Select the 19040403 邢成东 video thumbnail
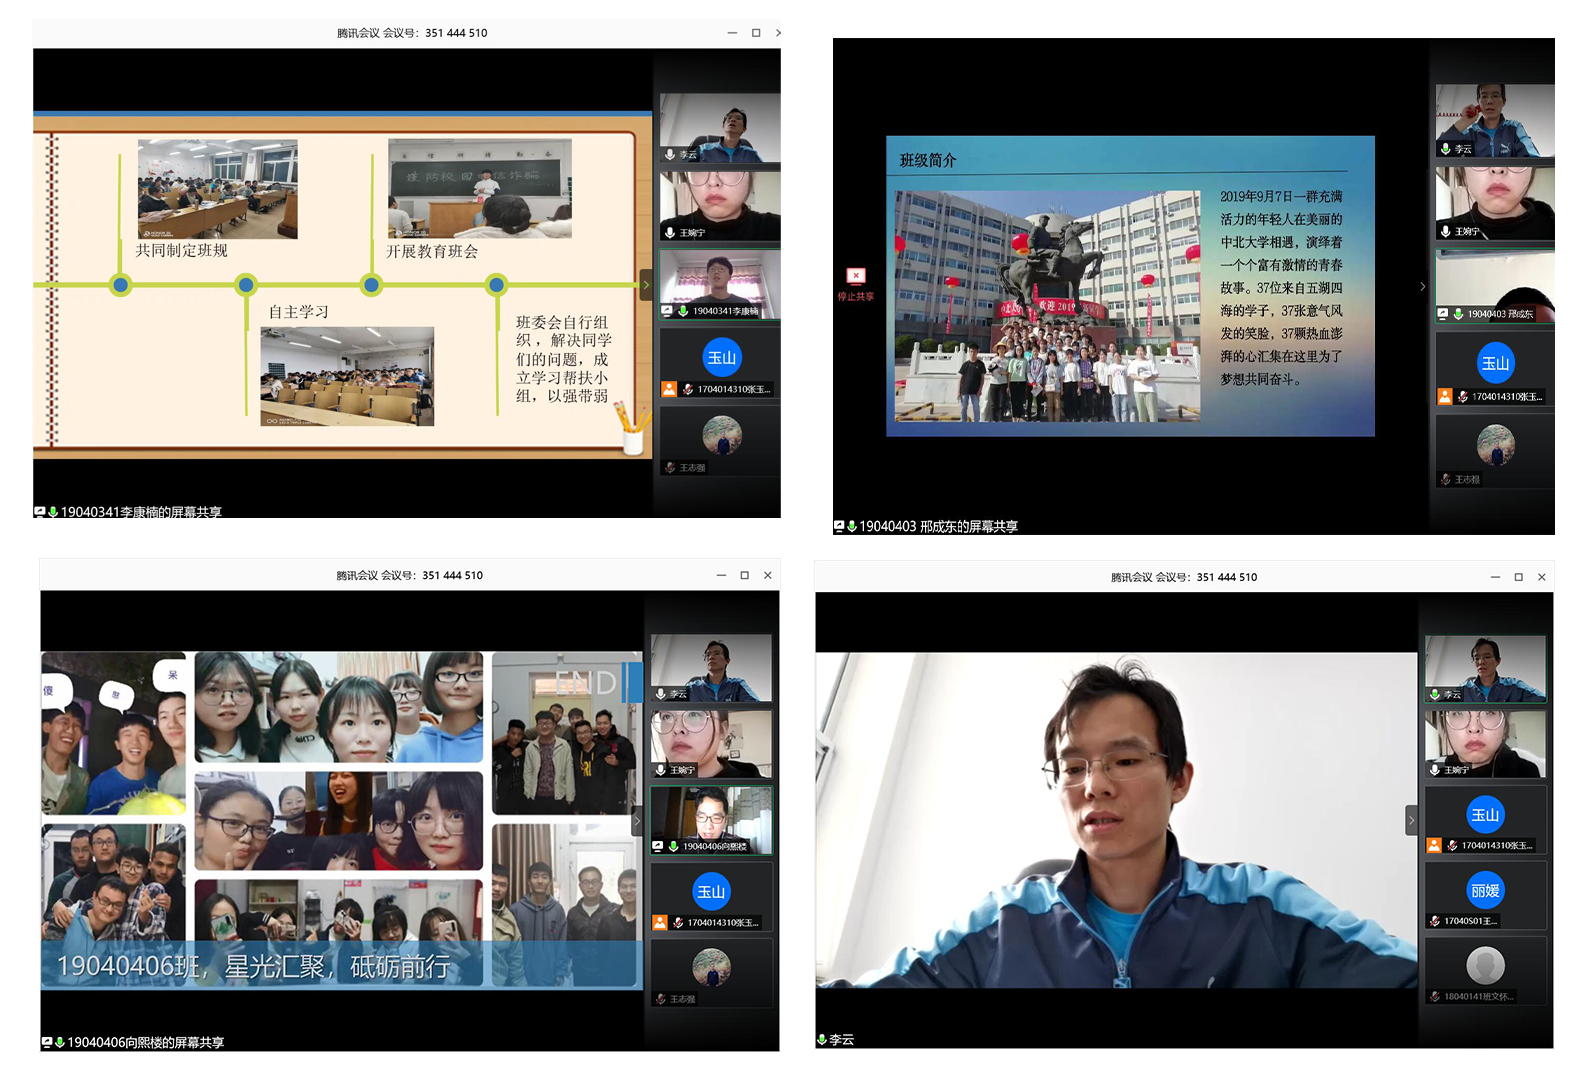The image size is (1582, 1069). click(1494, 285)
